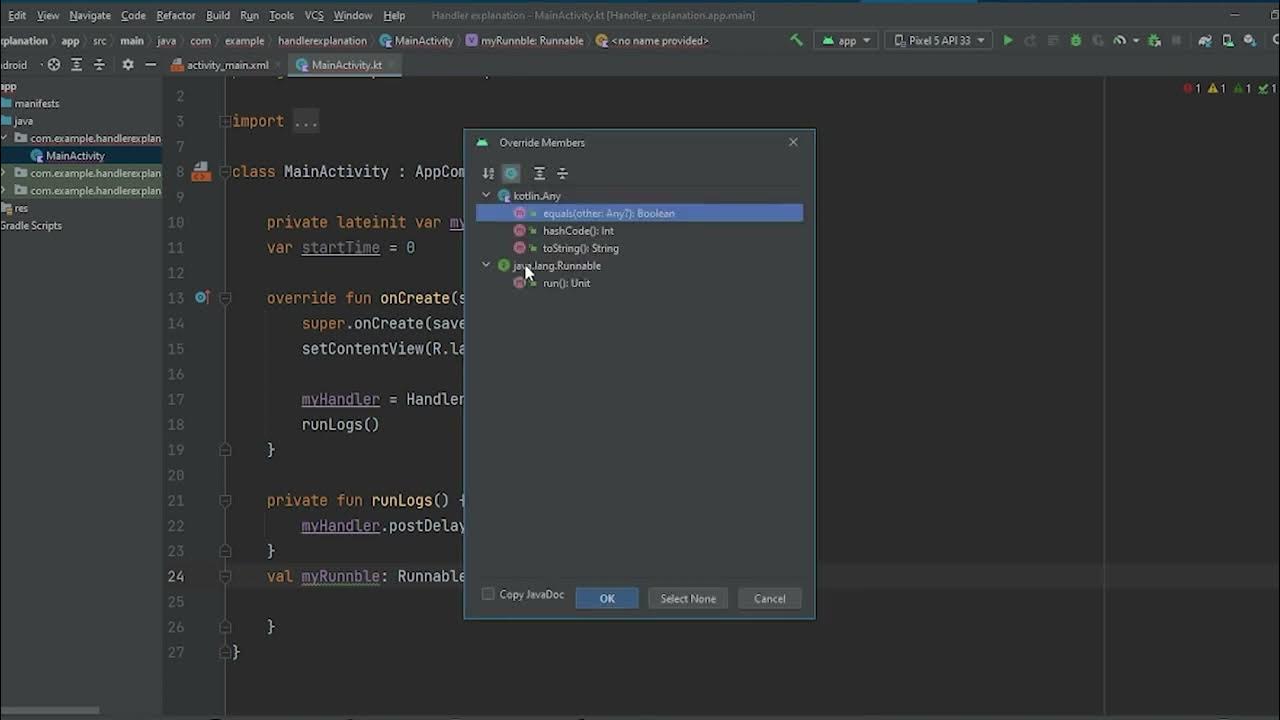Click OK in Override Members dialog
Image resolution: width=1280 pixels, height=720 pixels.
pos(607,598)
